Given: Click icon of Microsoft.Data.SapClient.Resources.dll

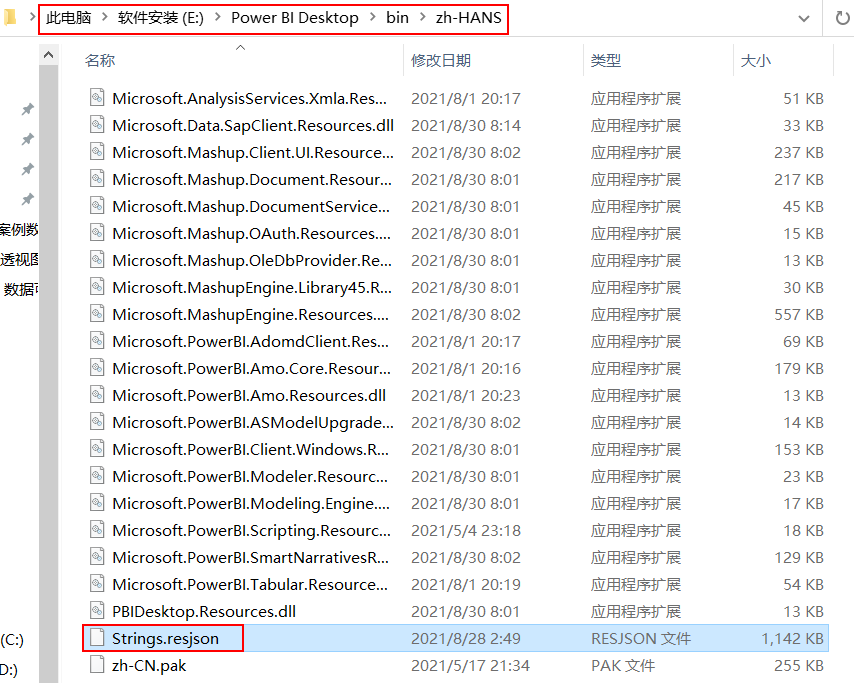Looking at the screenshot, I should pyautogui.click(x=97, y=125).
